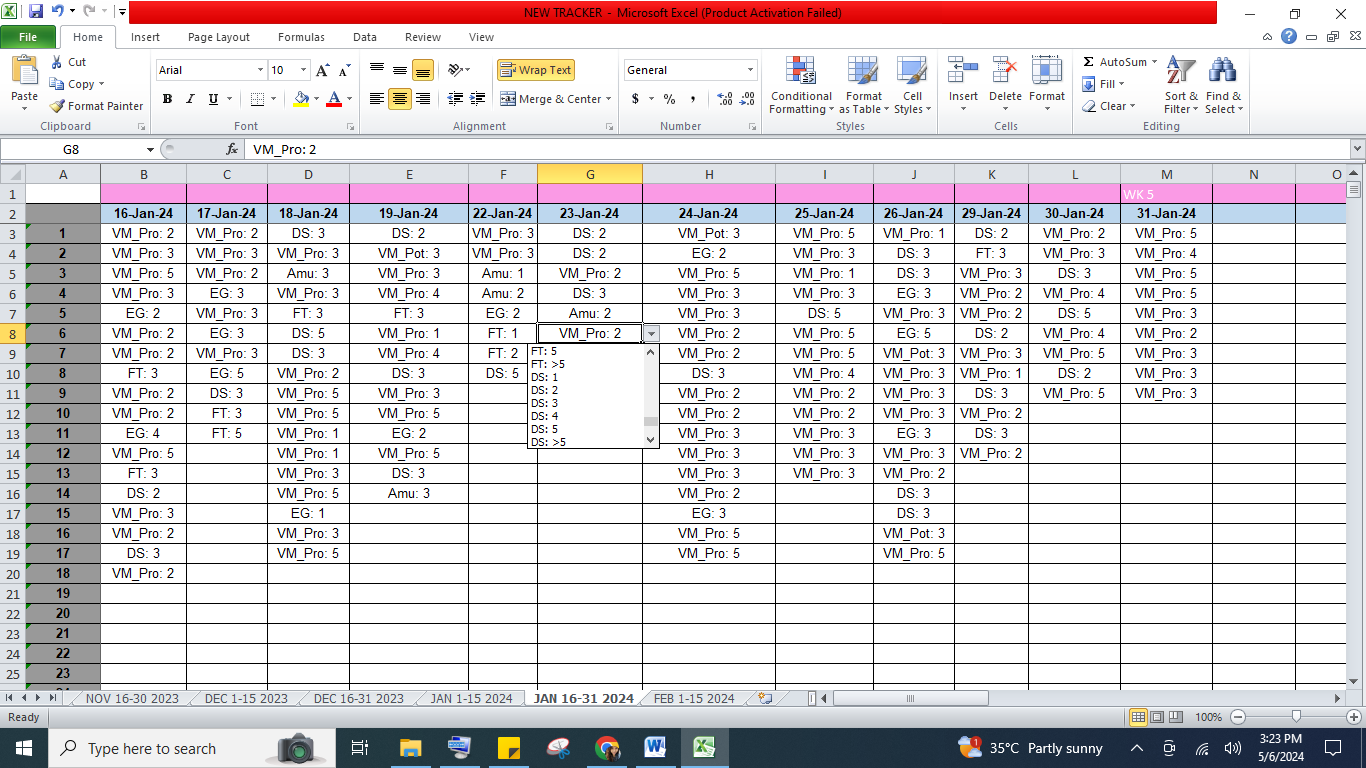Expand the Merge & Center dropdown arrow
Image resolution: width=1366 pixels, height=768 pixels.
coord(608,99)
